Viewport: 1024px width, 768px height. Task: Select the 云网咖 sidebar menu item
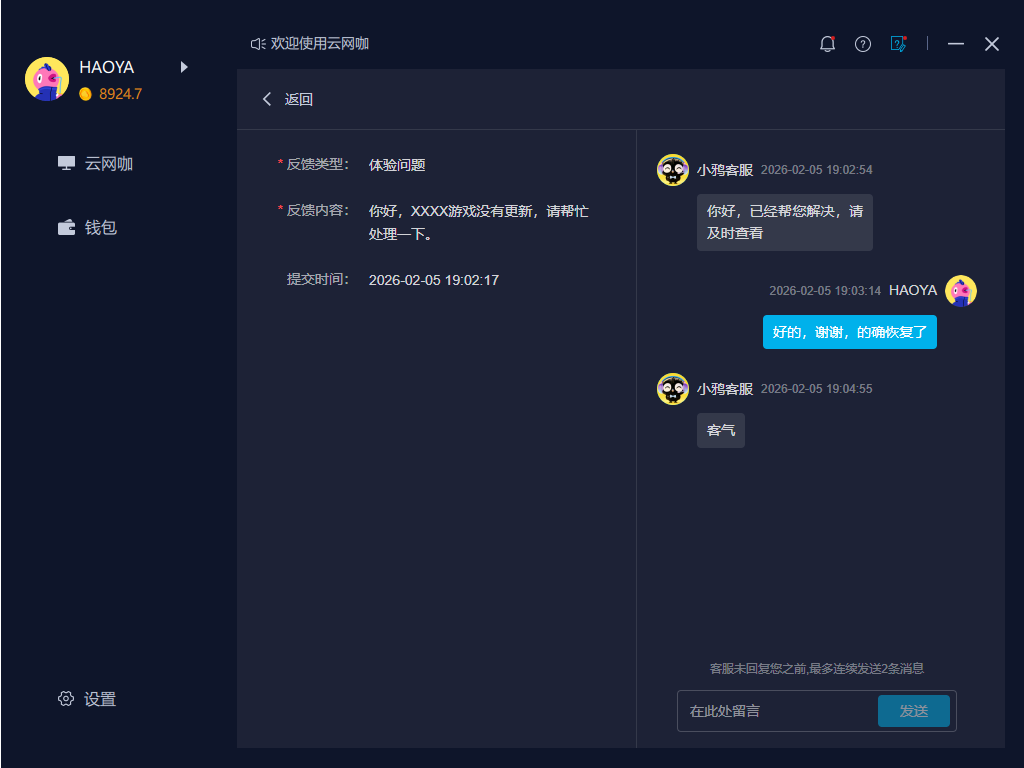pos(108,164)
